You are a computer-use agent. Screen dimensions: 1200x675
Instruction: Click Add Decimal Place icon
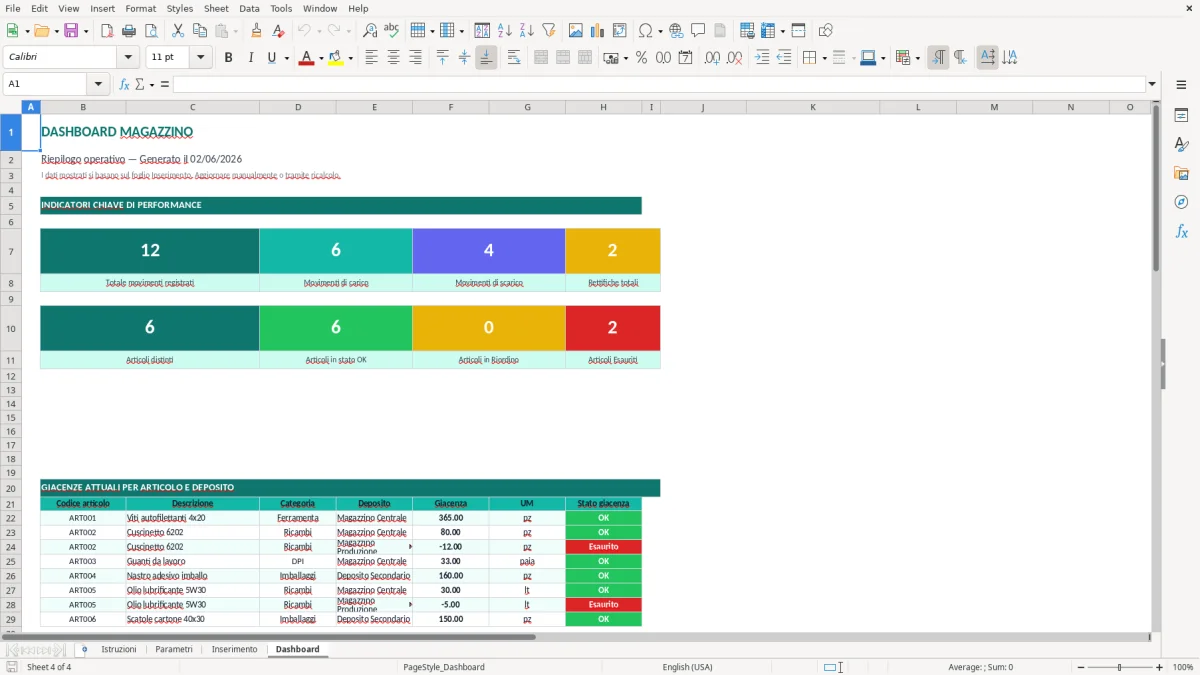pos(713,58)
